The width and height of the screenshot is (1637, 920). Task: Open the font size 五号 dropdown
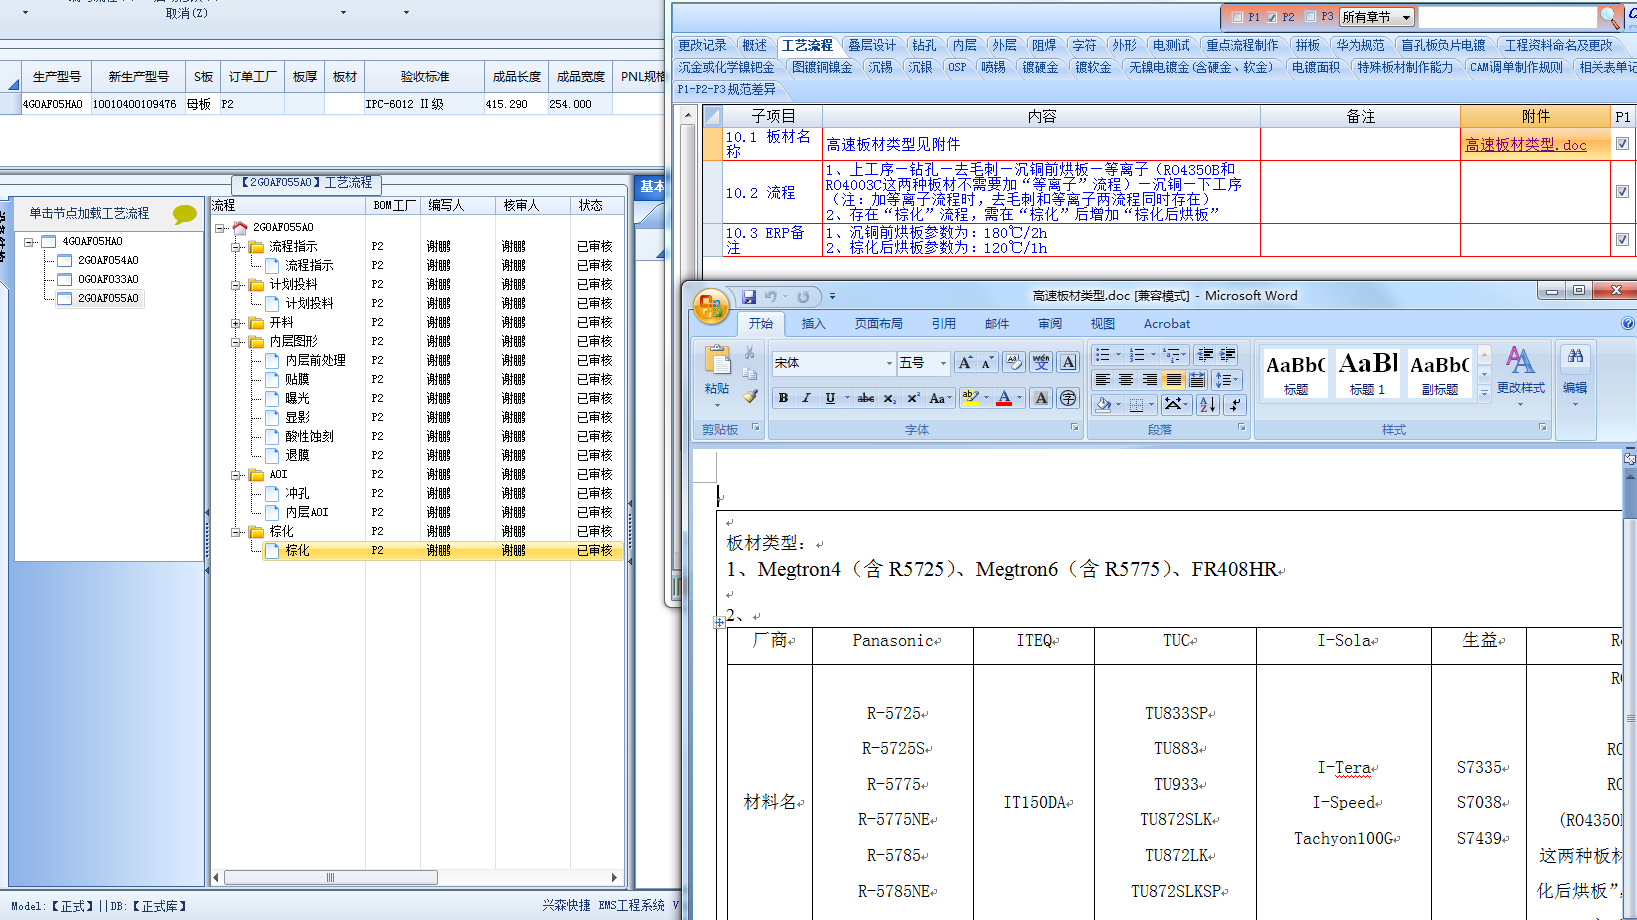[942, 363]
